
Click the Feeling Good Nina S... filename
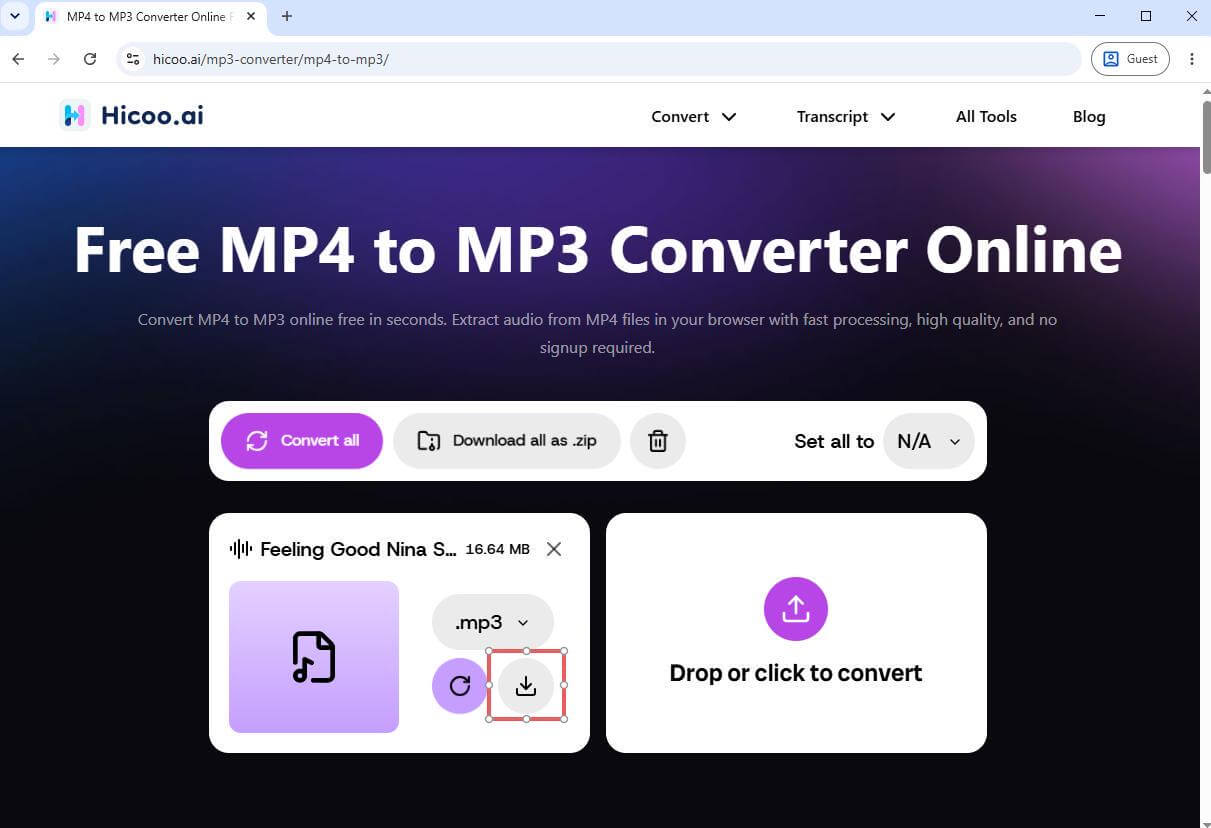[x=358, y=549]
